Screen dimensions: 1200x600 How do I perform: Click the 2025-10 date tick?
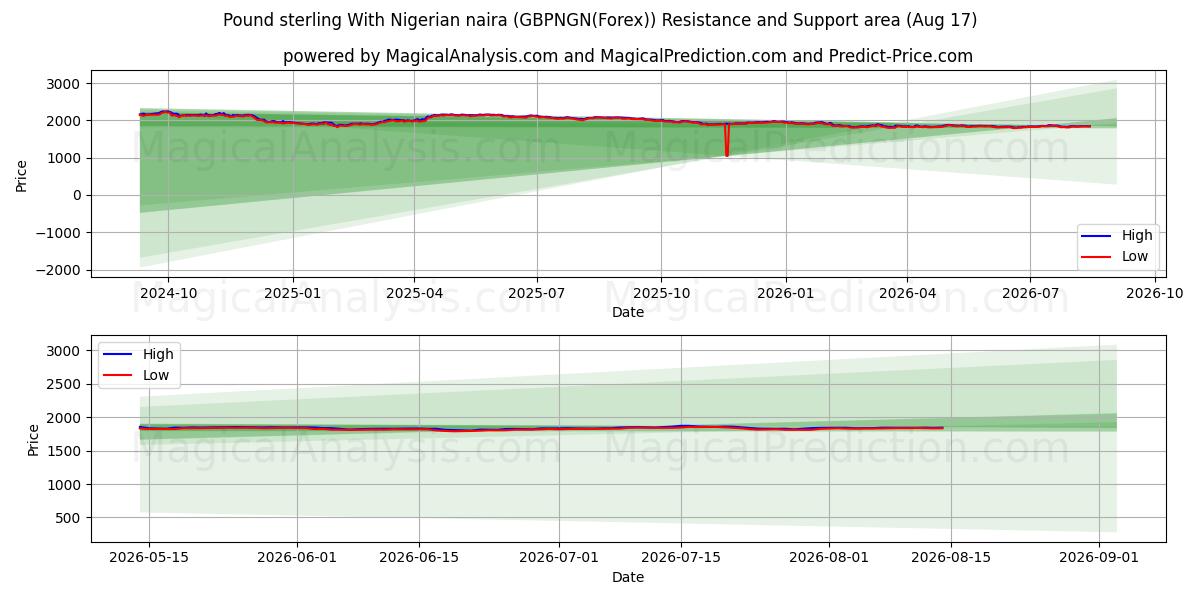(661, 293)
